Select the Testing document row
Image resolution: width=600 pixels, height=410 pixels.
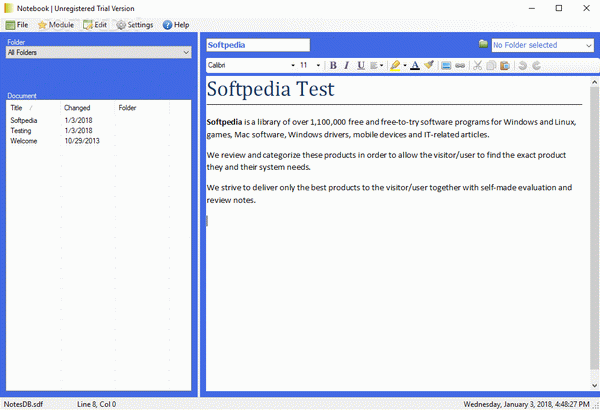pos(98,131)
